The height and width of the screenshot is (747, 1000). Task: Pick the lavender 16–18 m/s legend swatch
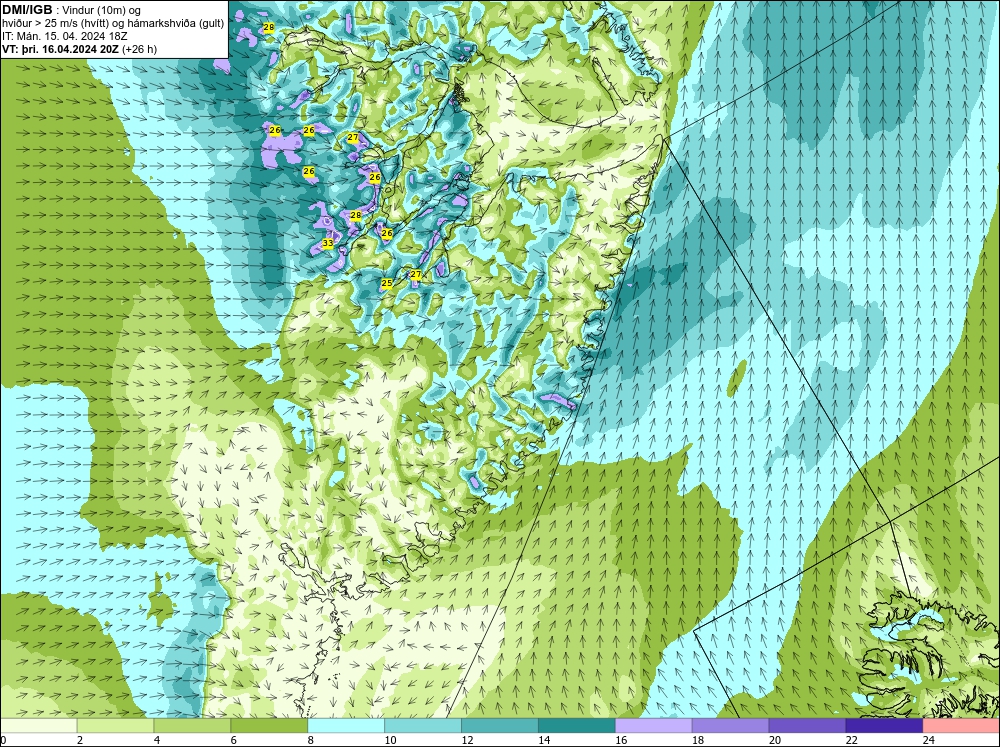pos(654,725)
